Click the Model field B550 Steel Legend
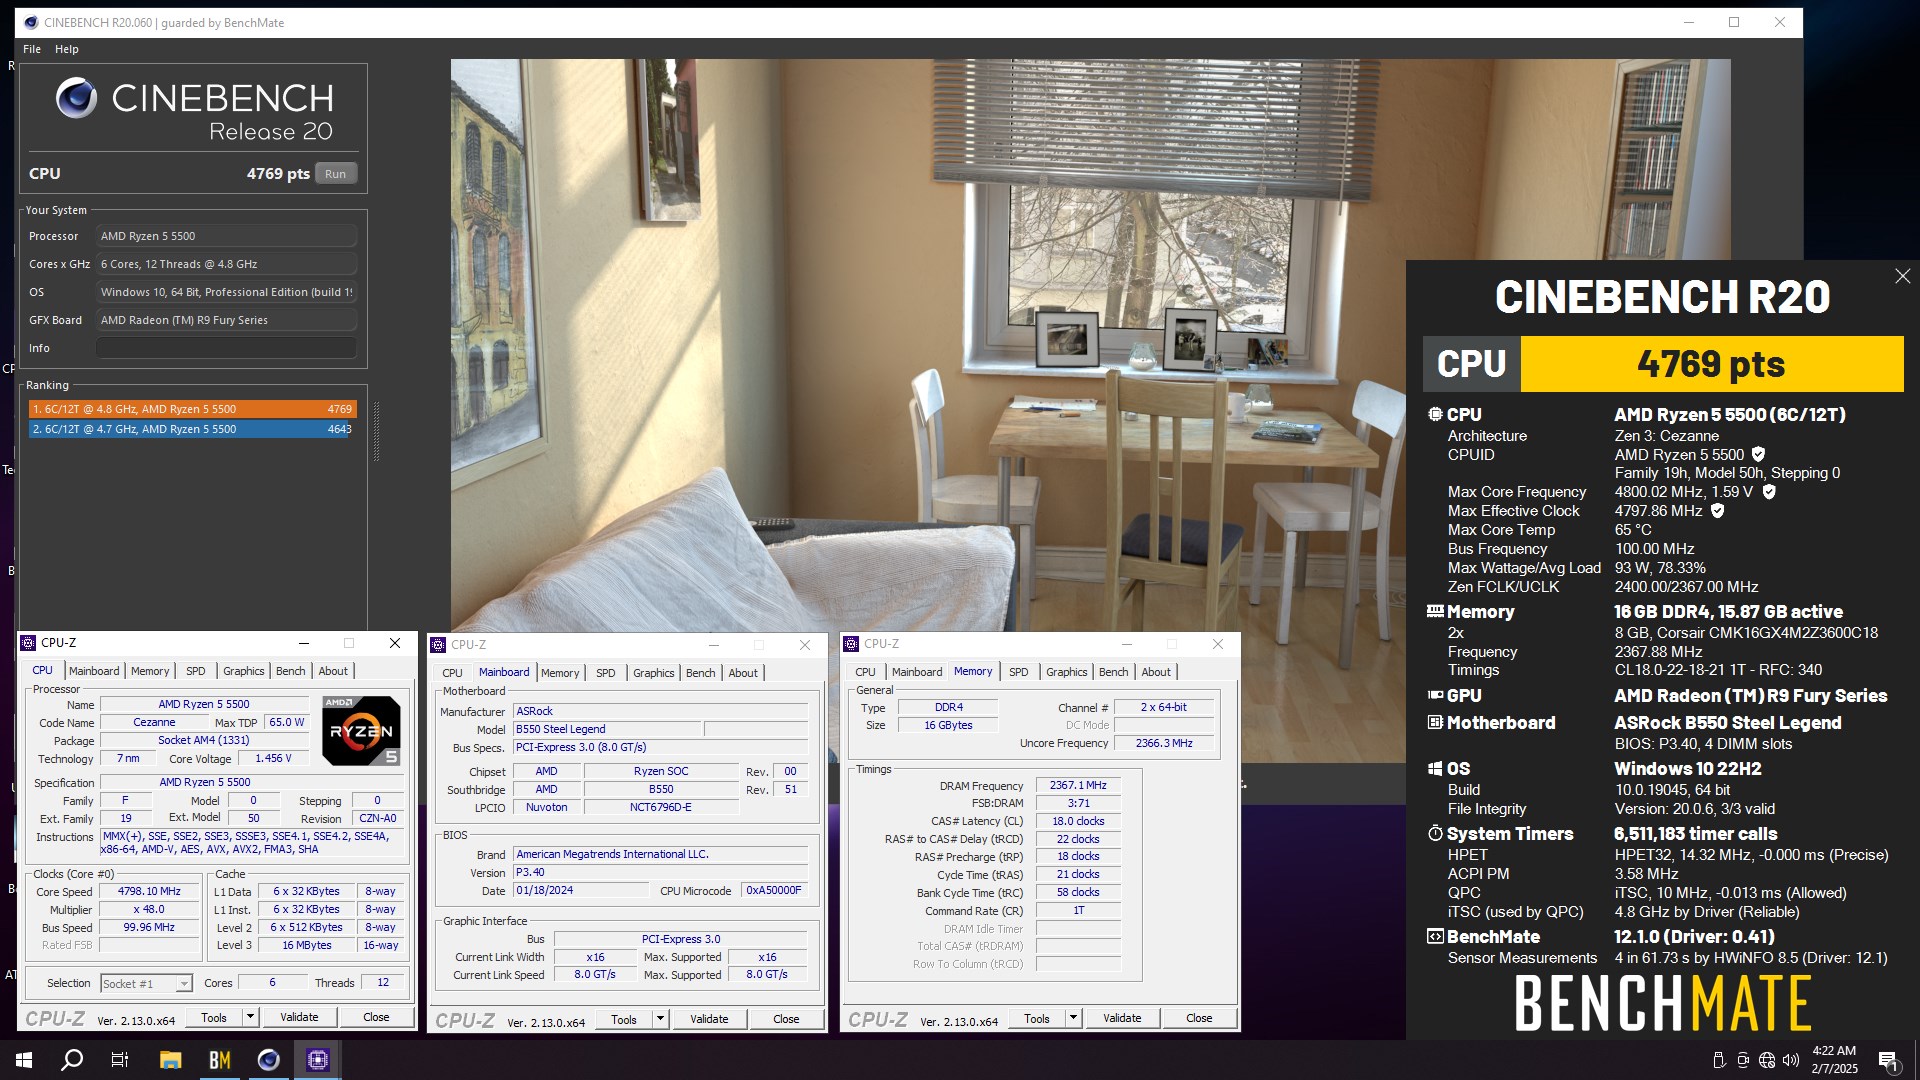1920x1080 pixels. [x=606, y=729]
